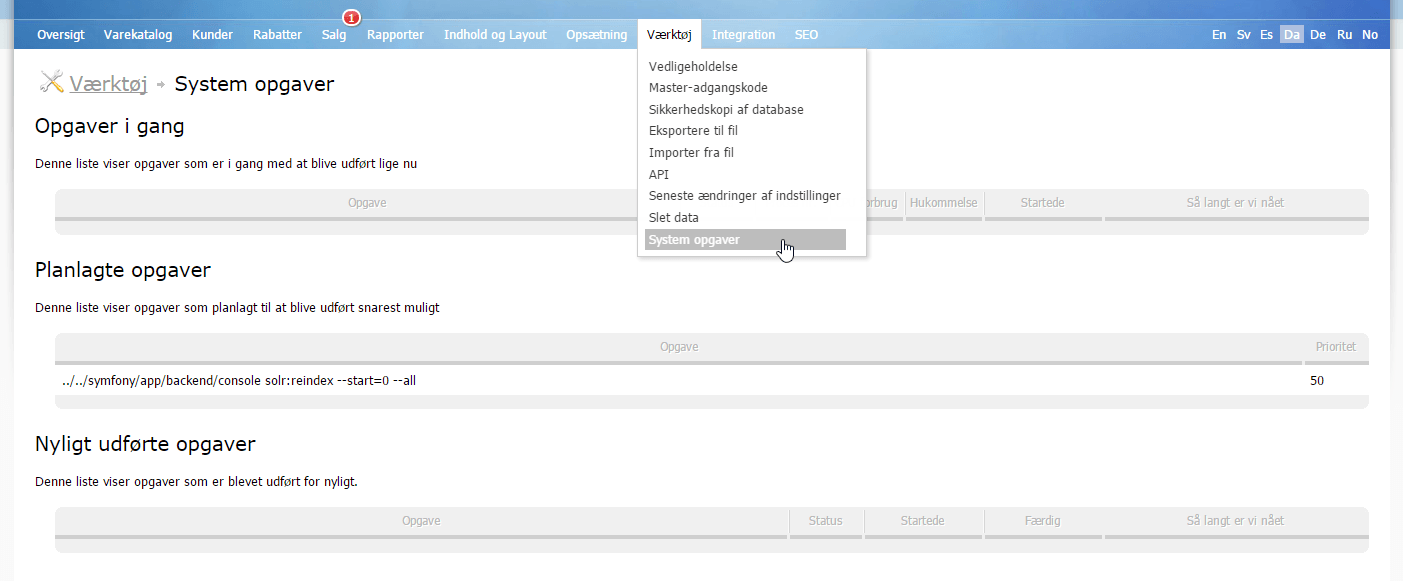Open the Kunder menu
The height and width of the screenshot is (581, 1403).
coord(213,34)
